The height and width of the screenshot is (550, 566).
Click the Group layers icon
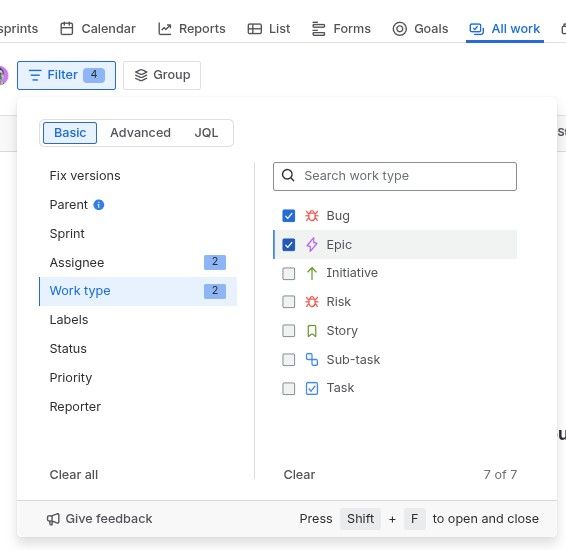click(141, 75)
